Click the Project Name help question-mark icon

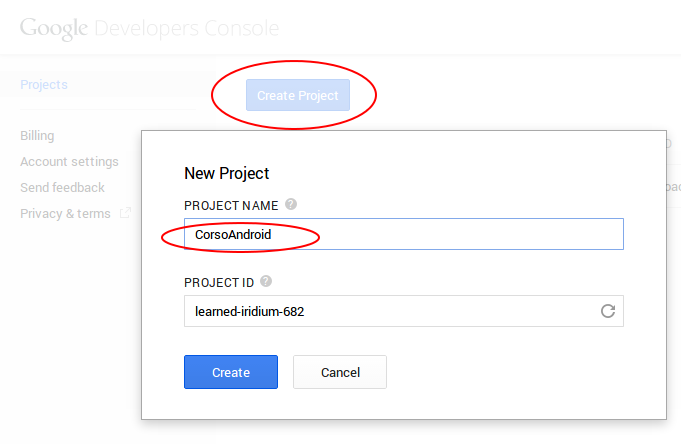(x=291, y=204)
